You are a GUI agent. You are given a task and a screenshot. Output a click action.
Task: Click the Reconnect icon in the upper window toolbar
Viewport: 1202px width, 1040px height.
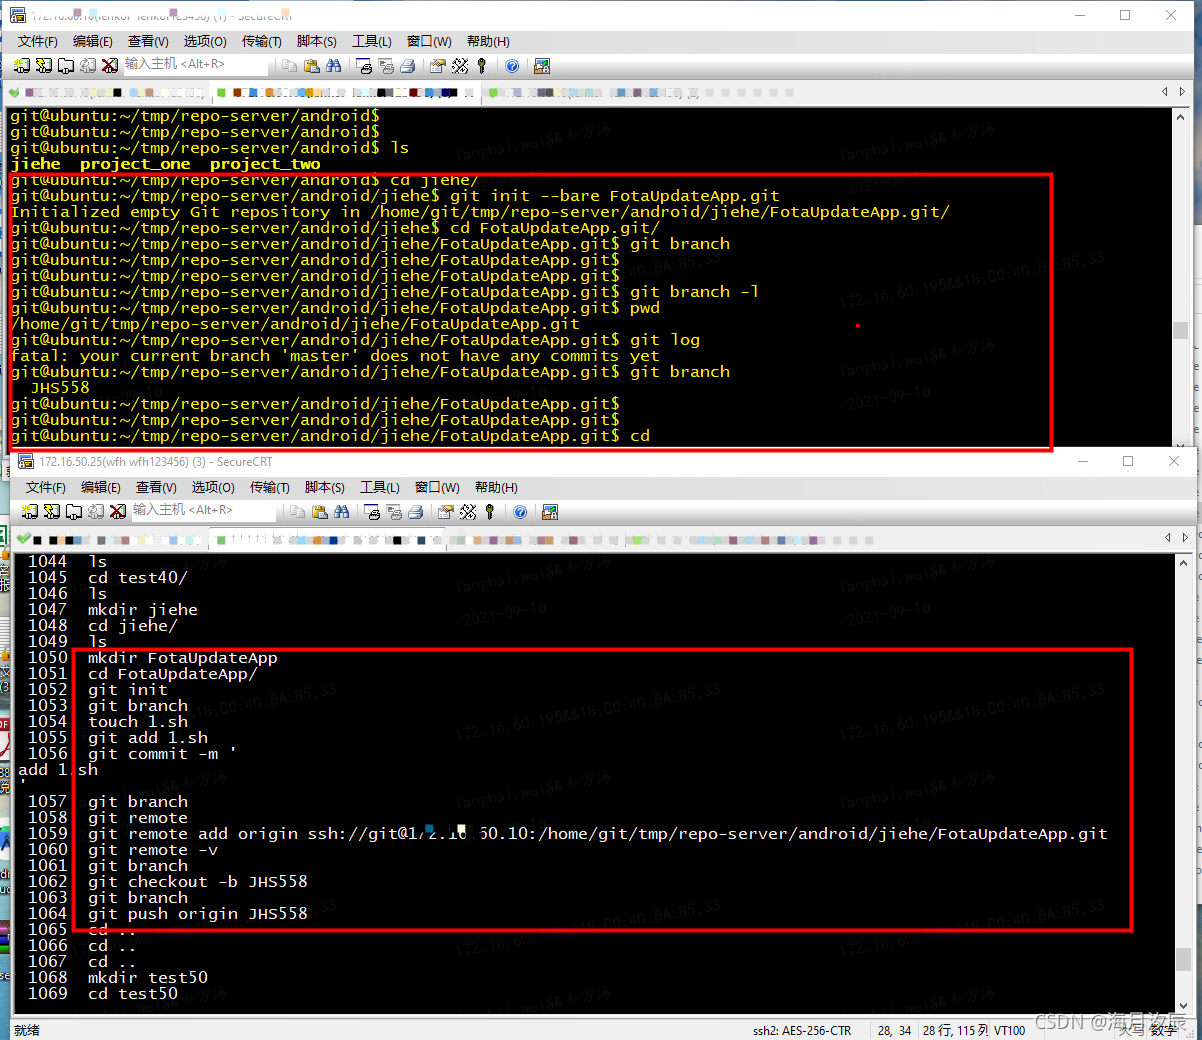click(x=88, y=66)
